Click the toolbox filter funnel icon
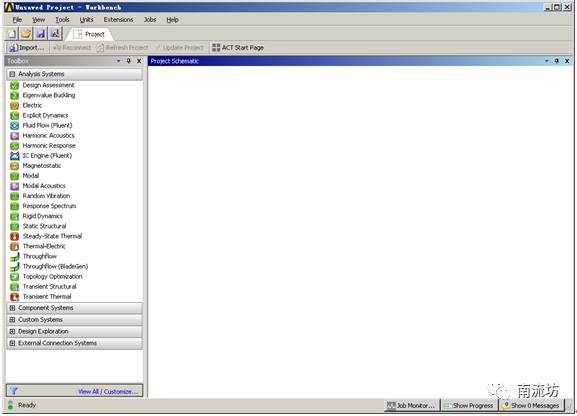The width and height of the screenshot is (577, 416). pyautogui.click(x=14, y=391)
